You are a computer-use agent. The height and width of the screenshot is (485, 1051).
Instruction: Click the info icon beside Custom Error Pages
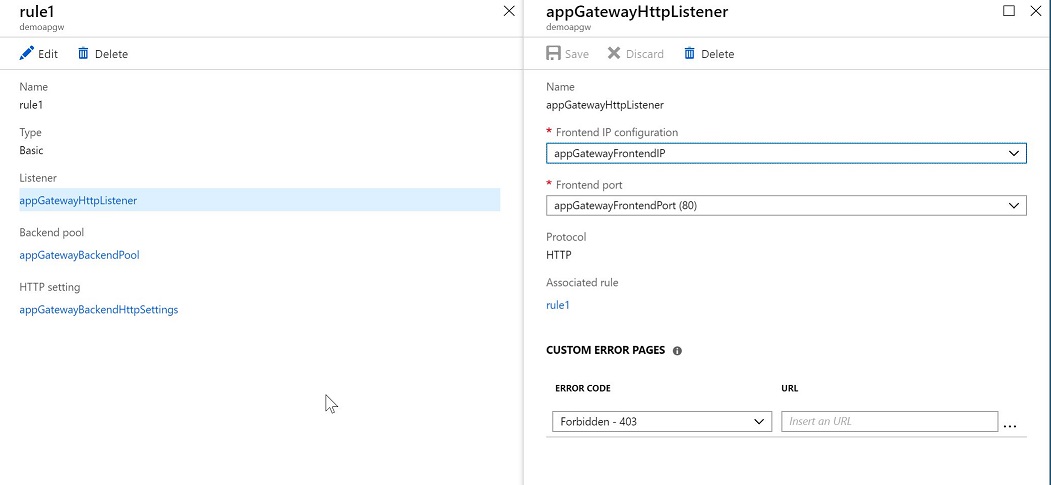point(677,350)
